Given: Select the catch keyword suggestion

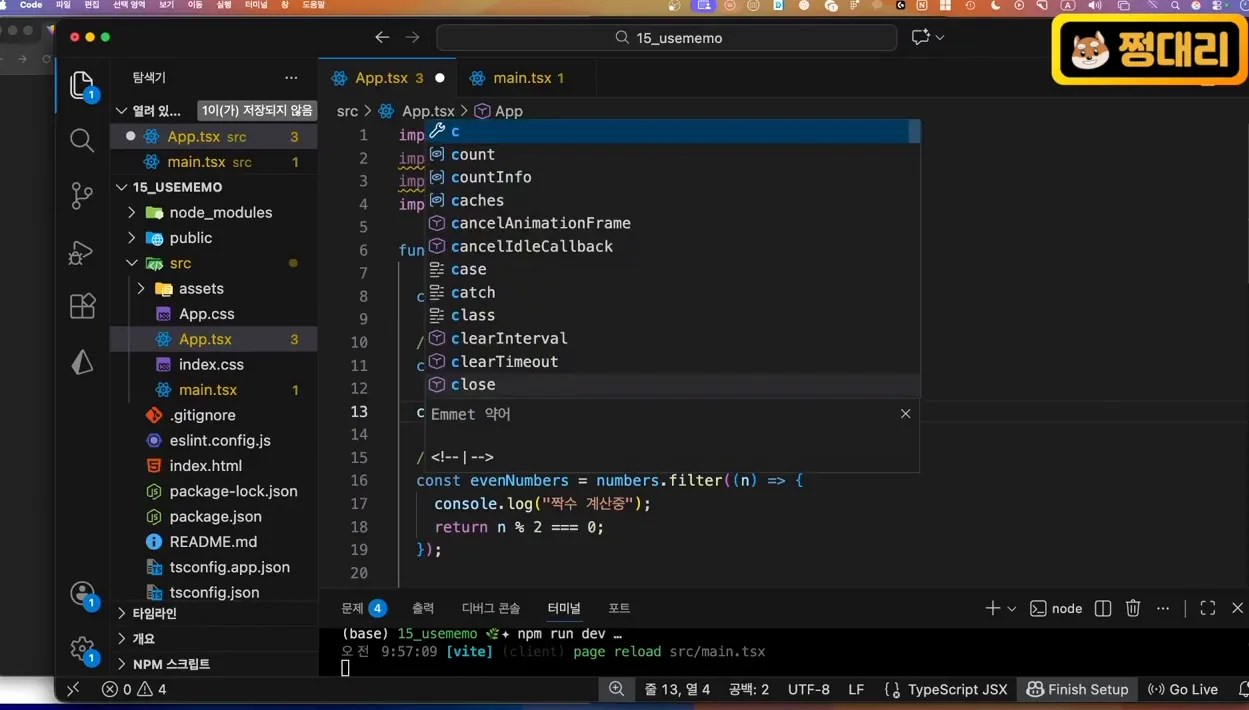Looking at the screenshot, I should tap(673, 292).
